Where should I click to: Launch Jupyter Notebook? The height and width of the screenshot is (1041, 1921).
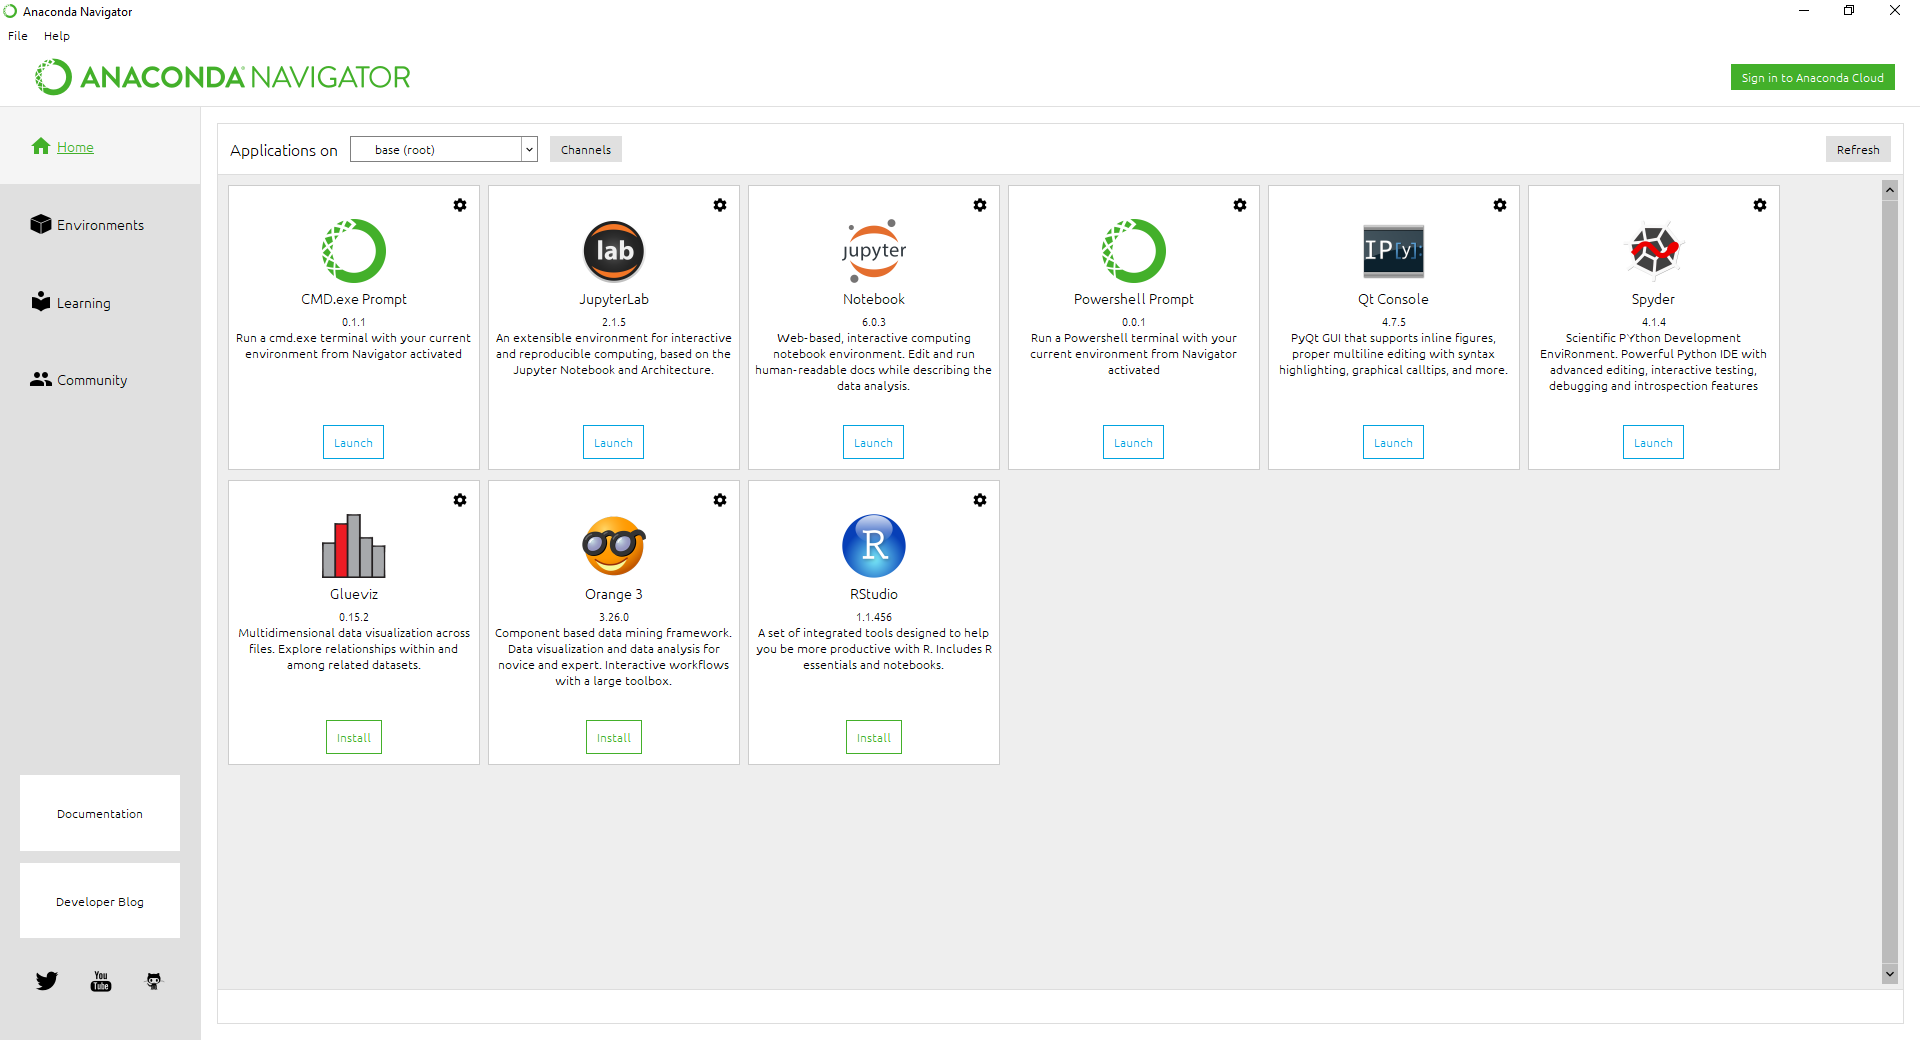(874, 443)
